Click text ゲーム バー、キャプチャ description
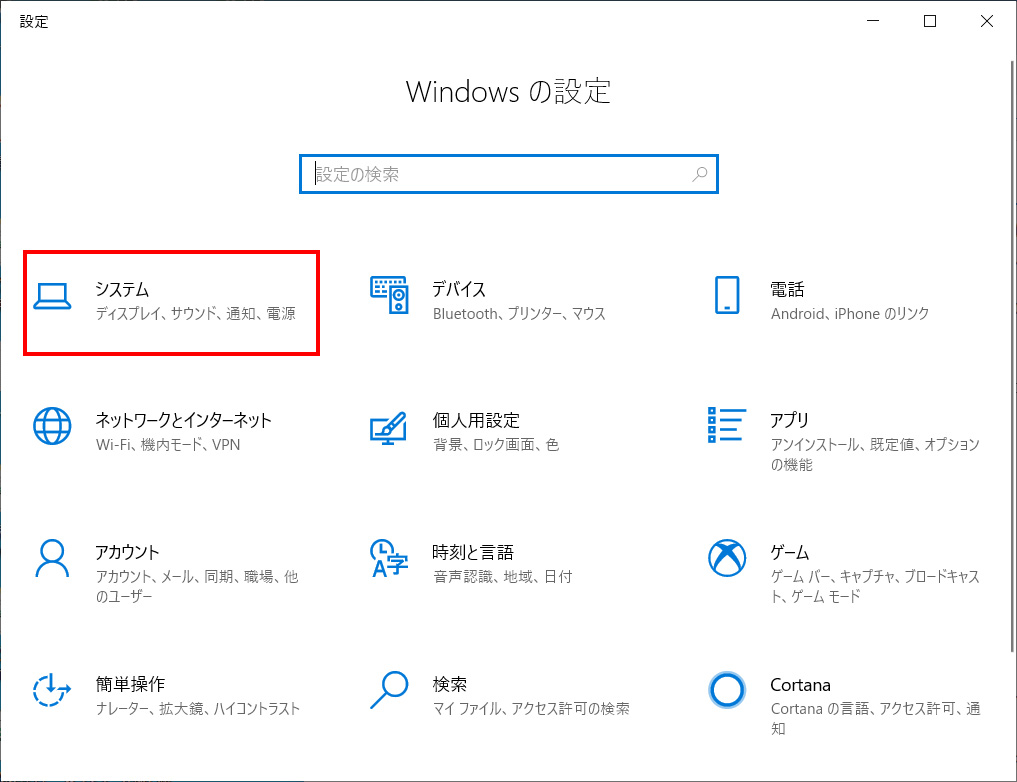The height and width of the screenshot is (782, 1017). [875, 586]
